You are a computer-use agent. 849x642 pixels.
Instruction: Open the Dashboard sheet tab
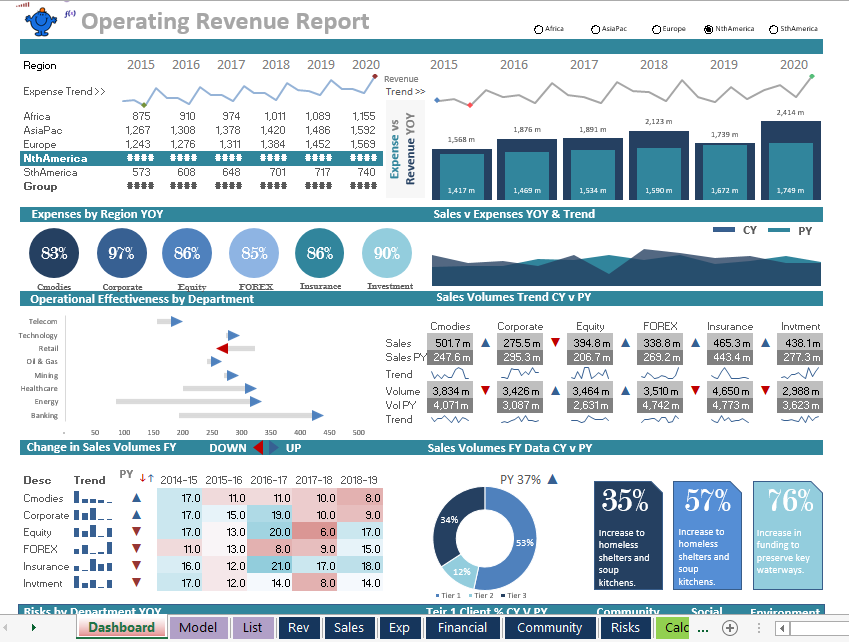click(x=121, y=627)
